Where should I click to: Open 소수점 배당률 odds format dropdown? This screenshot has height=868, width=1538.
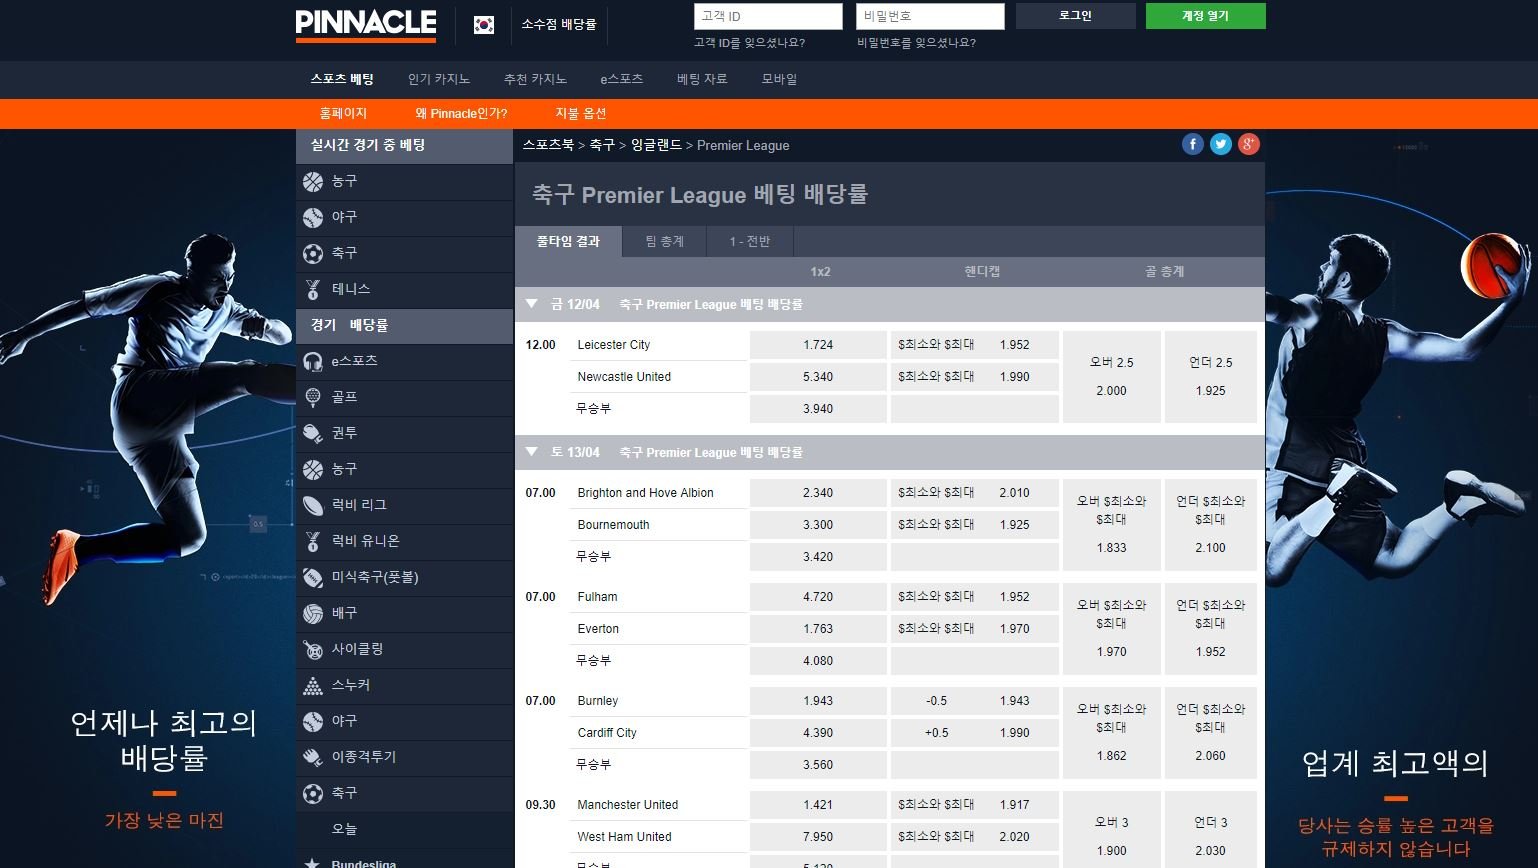[559, 25]
